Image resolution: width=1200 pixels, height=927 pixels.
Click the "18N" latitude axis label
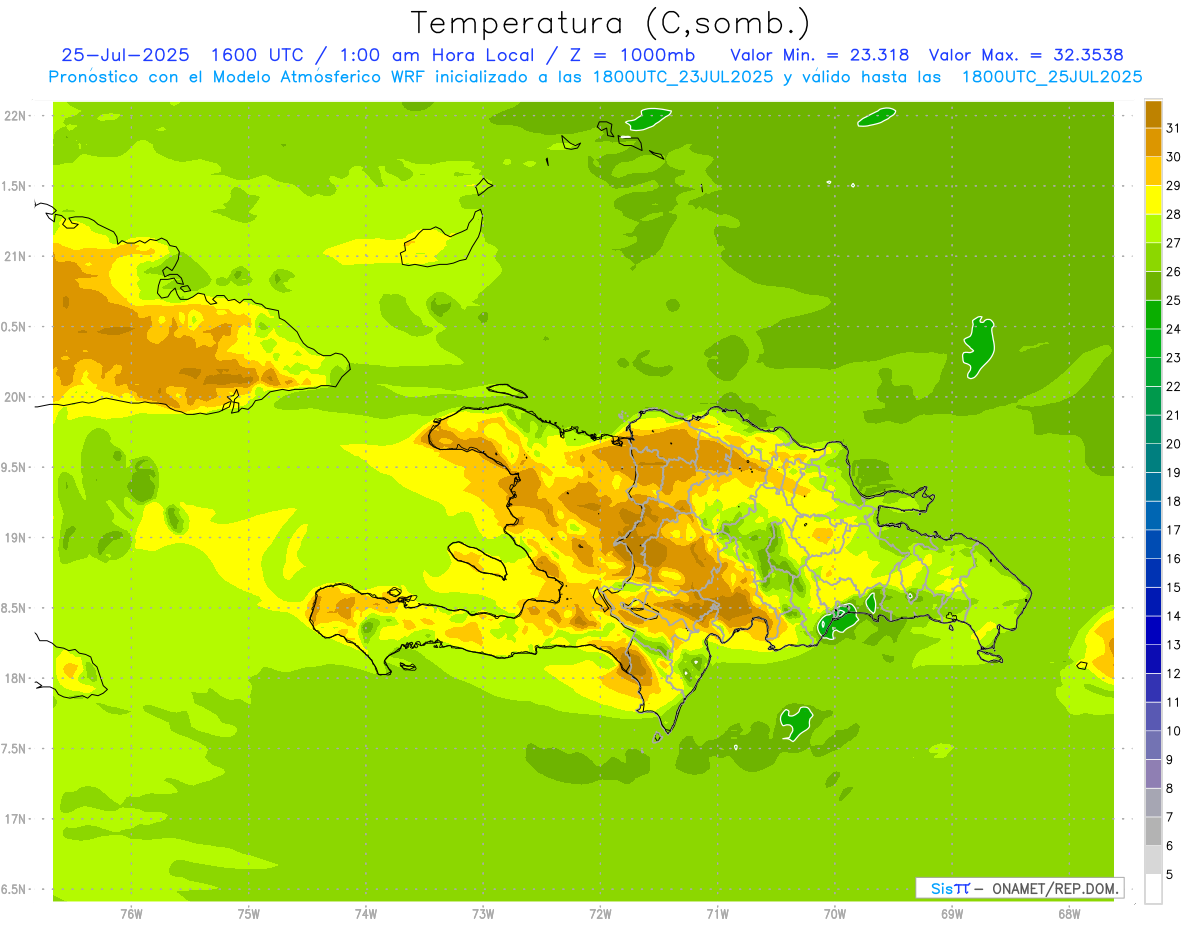15,678
